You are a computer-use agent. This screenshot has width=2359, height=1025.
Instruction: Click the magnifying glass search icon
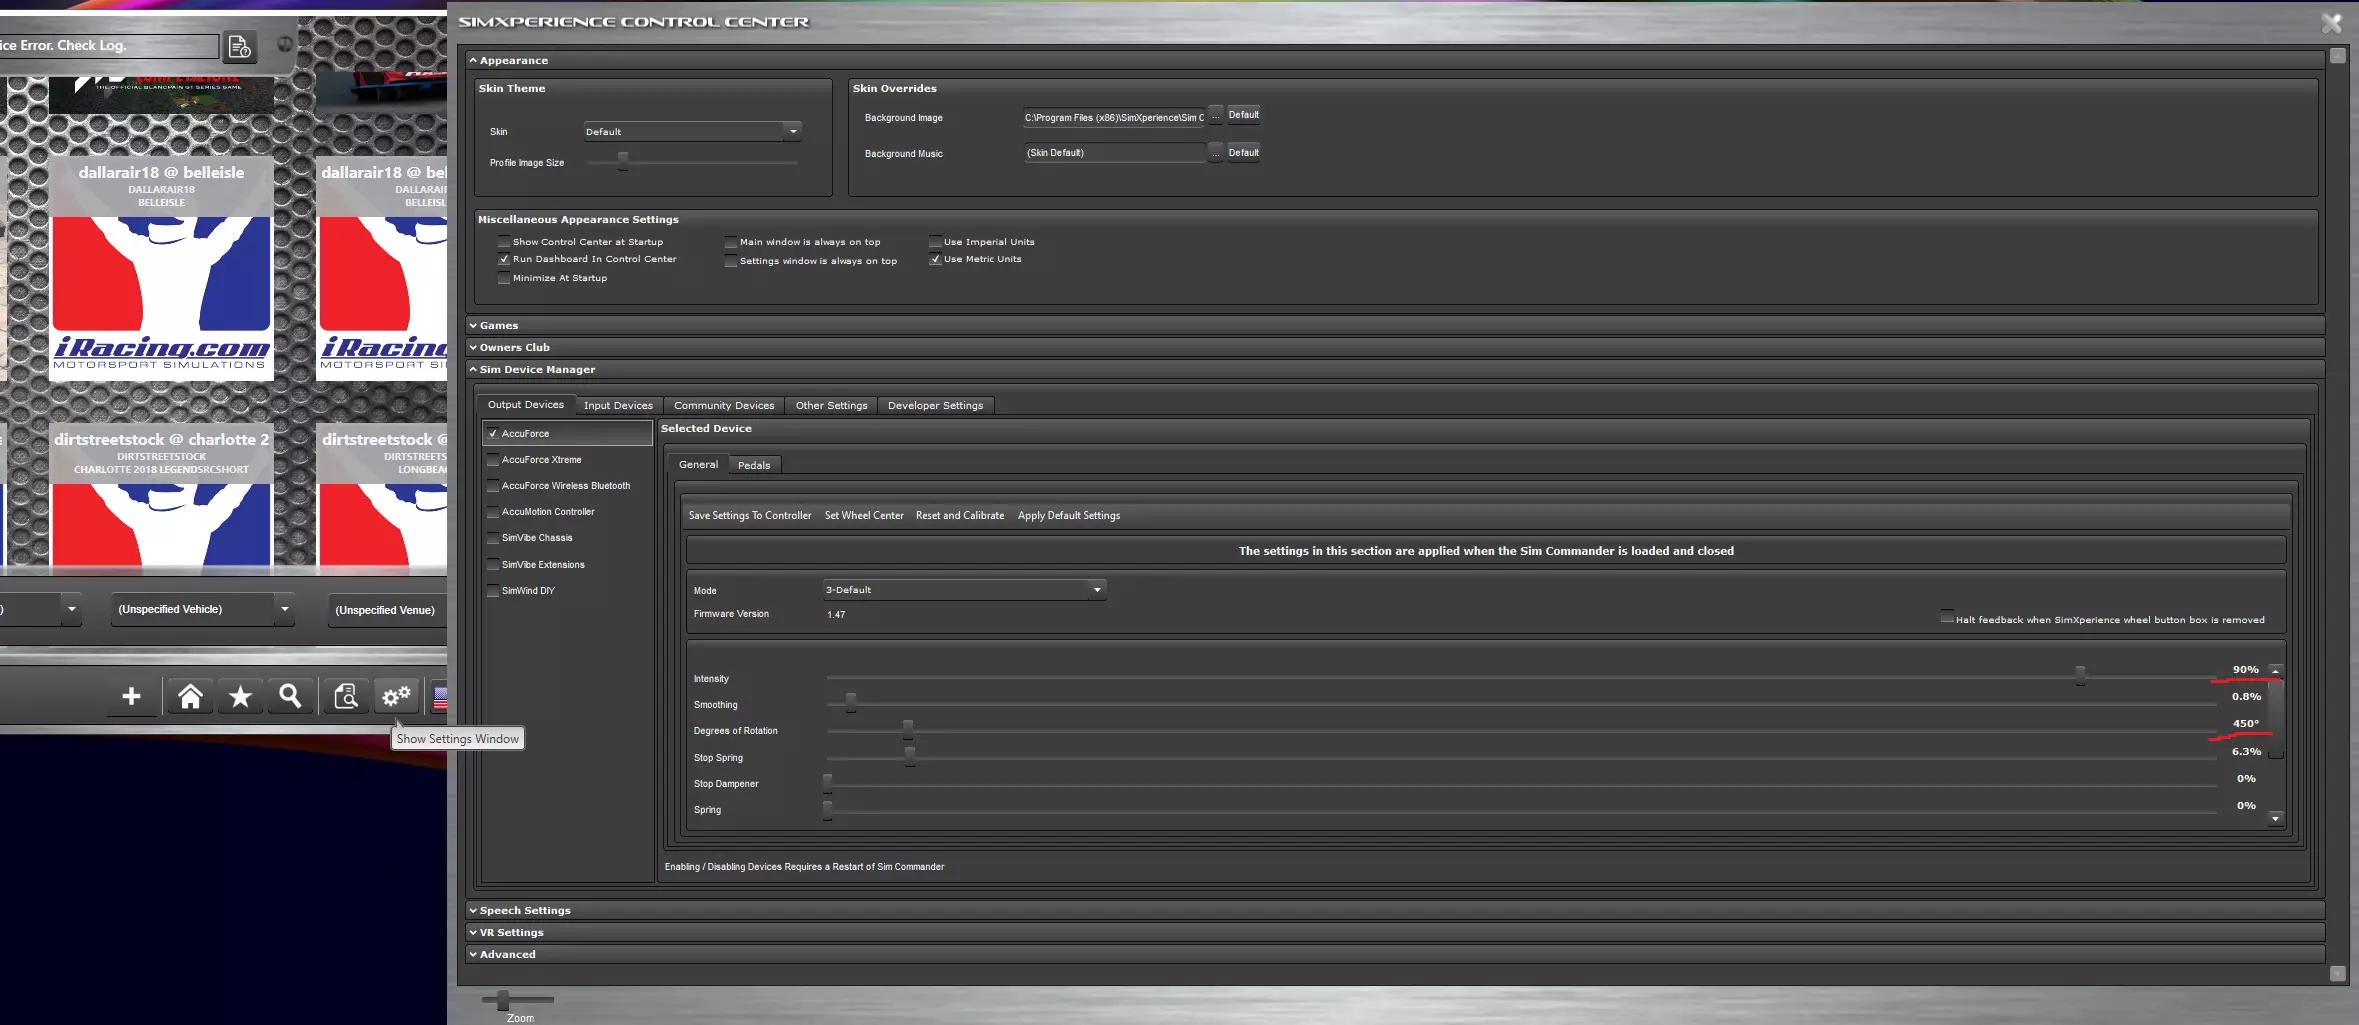(290, 696)
